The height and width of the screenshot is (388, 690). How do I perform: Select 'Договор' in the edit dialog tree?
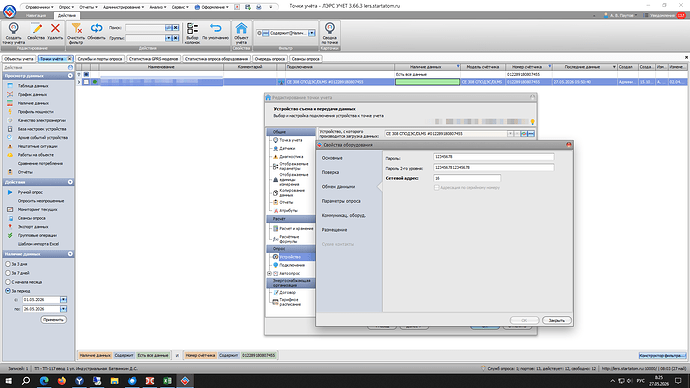pyautogui.click(x=287, y=293)
